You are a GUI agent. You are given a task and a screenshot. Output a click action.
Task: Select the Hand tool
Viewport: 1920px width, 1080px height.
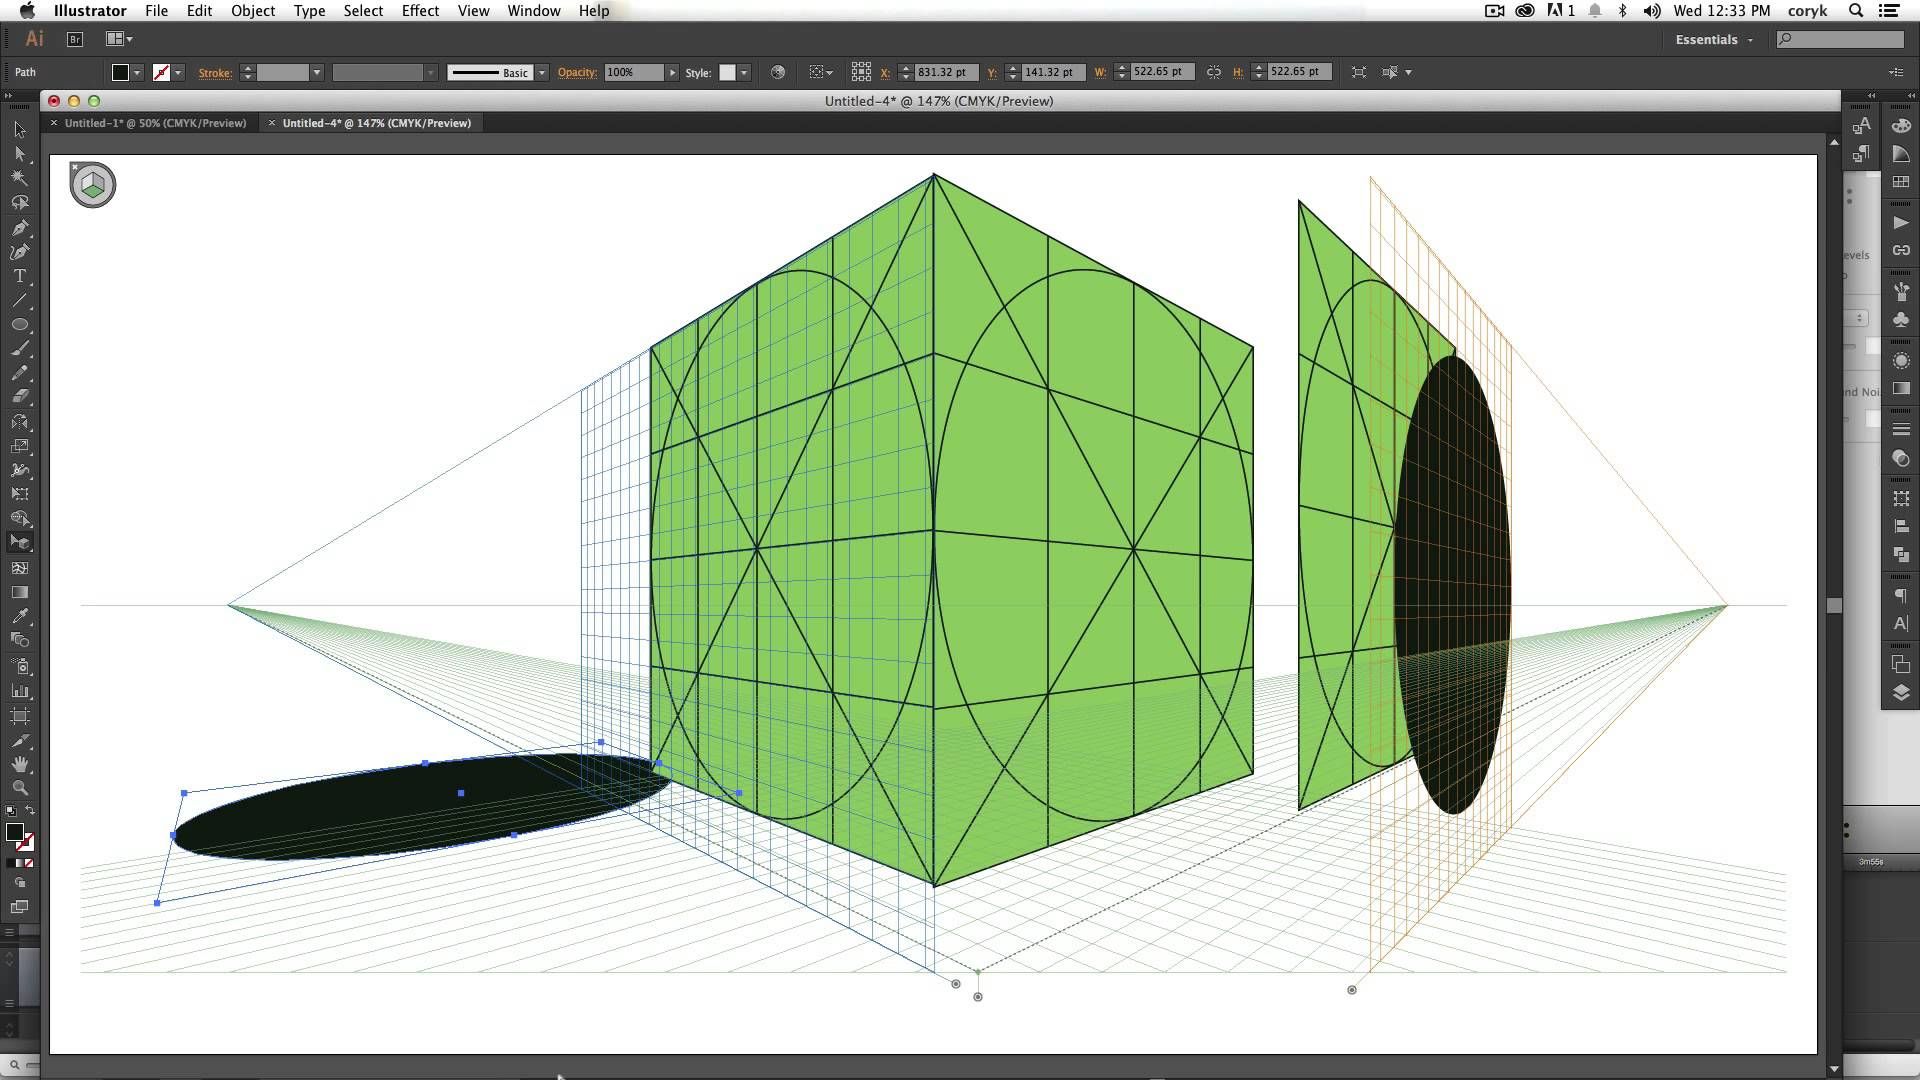[19, 764]
